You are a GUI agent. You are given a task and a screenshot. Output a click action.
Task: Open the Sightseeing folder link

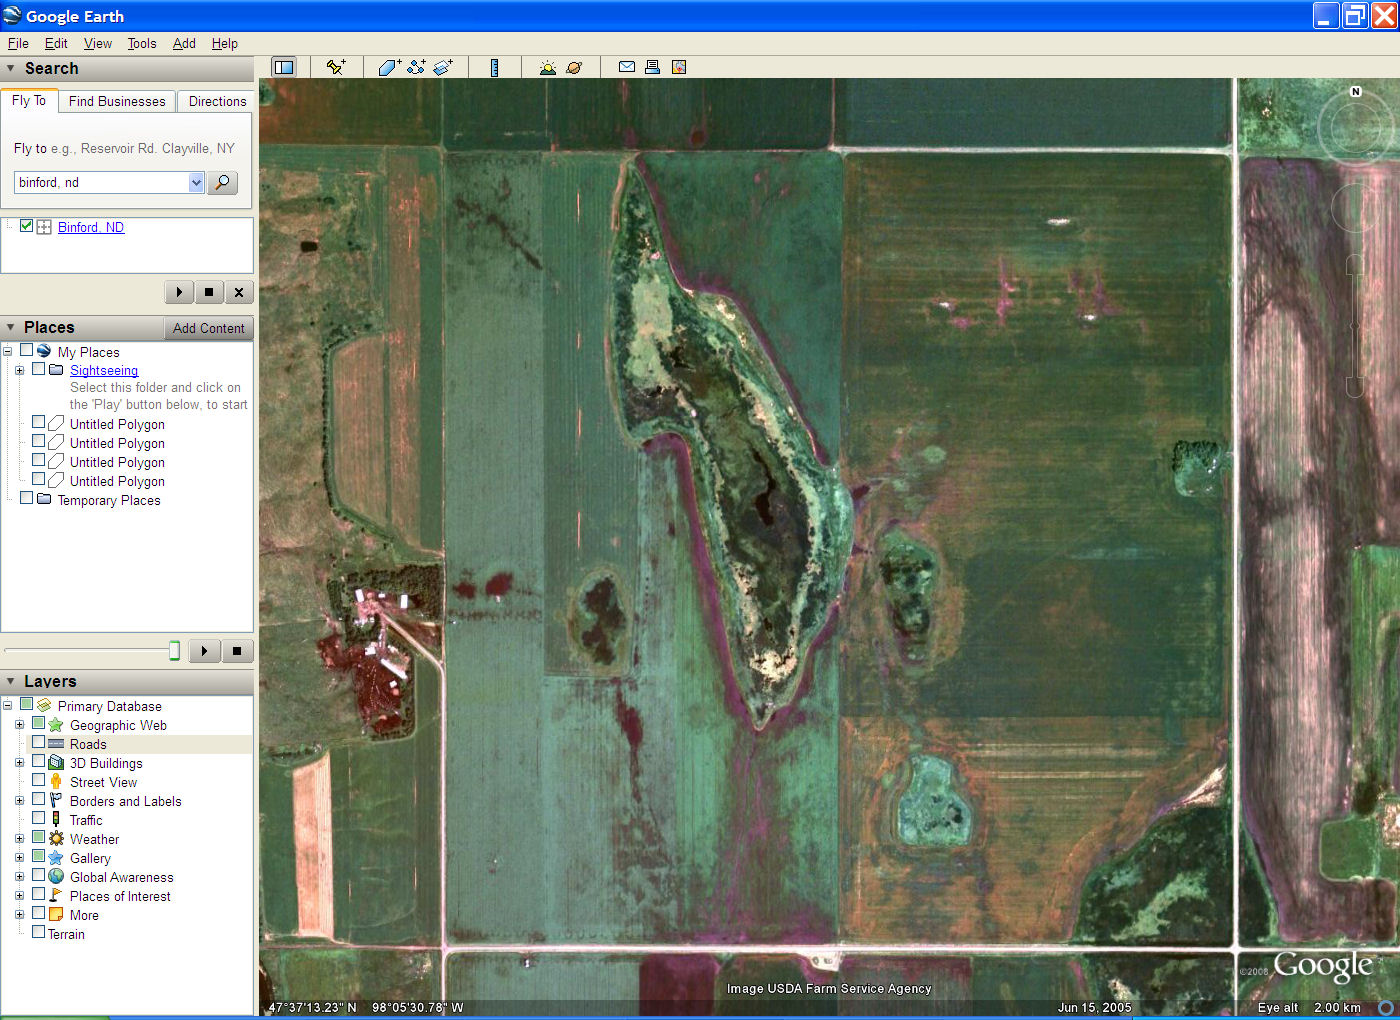pyautogui.click(x=104, y=370)
